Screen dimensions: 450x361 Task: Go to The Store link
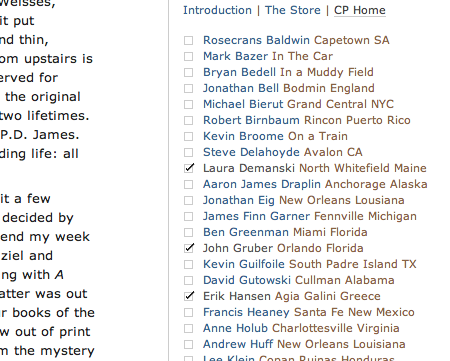click(x=293, y=10)
